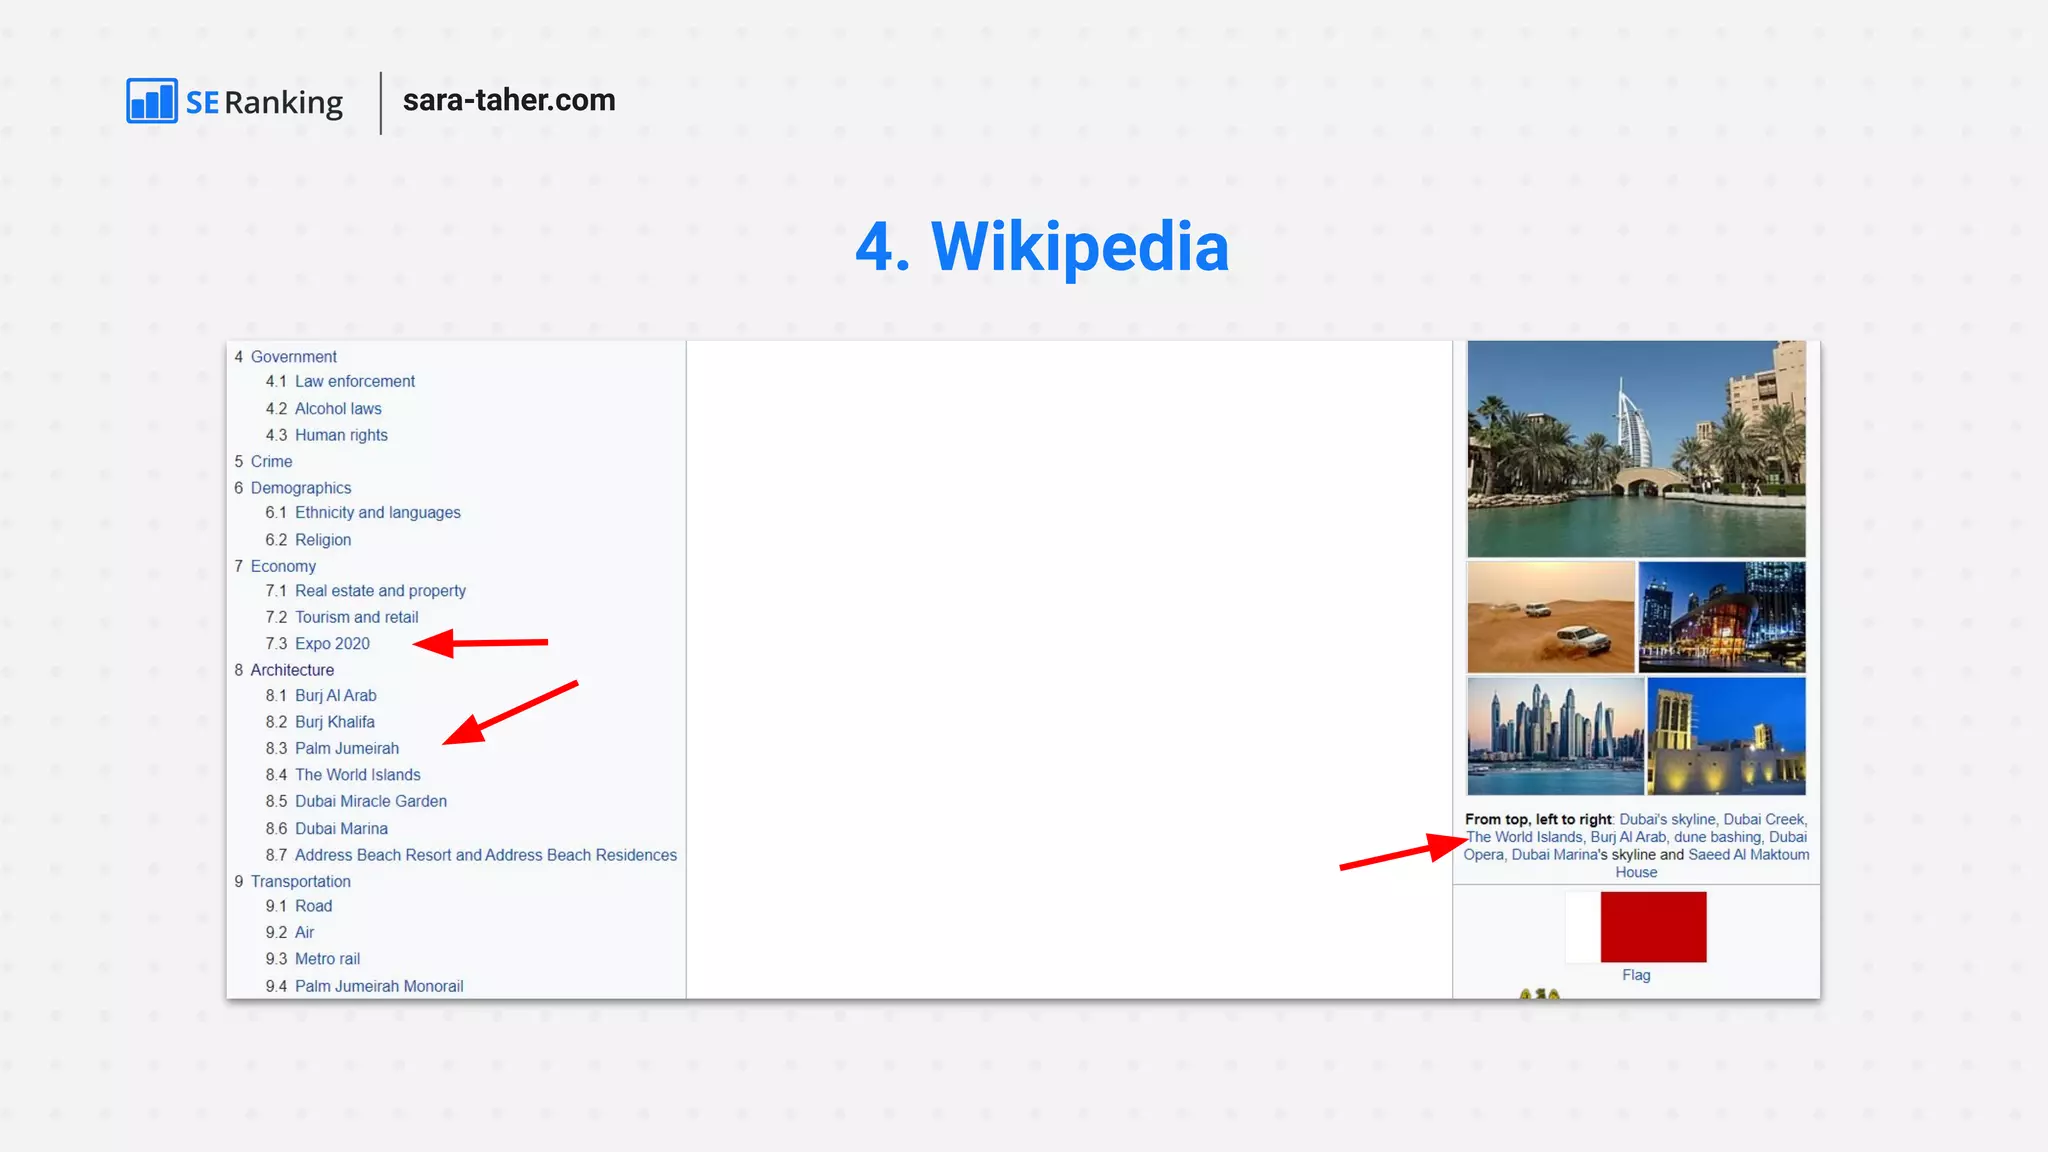Viewport: 2048px width, 1152px height.
Task: Follow the Dubai Creek caption link
Action: tap(1764, 819)
